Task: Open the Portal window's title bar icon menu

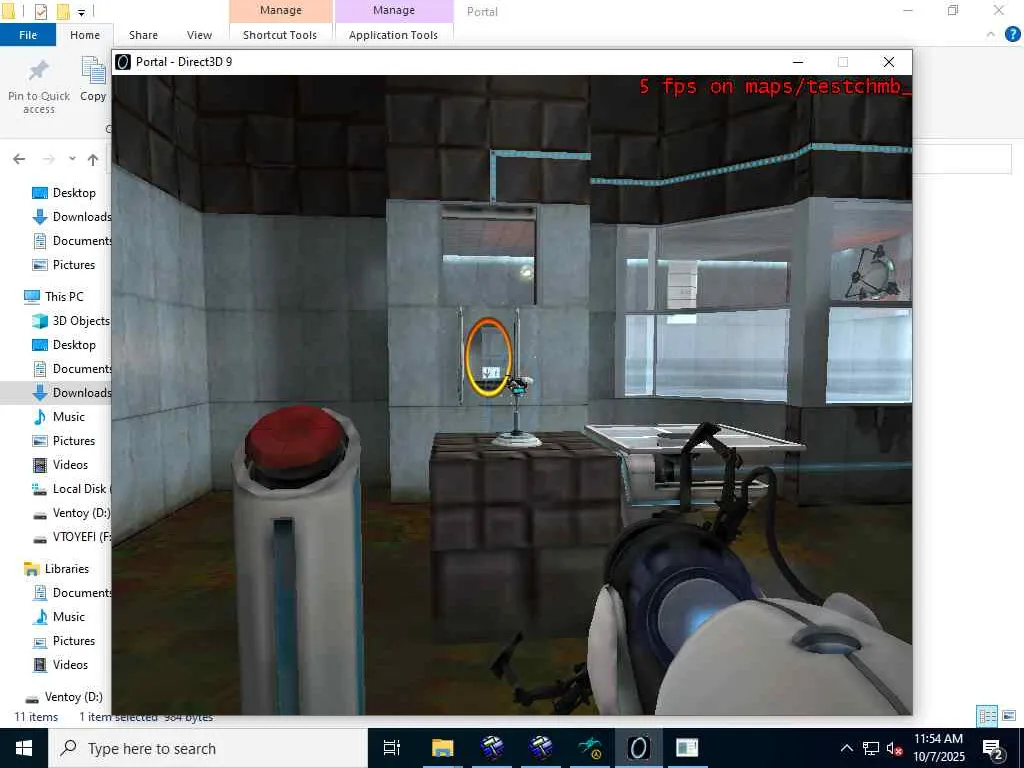Action: 123,62
